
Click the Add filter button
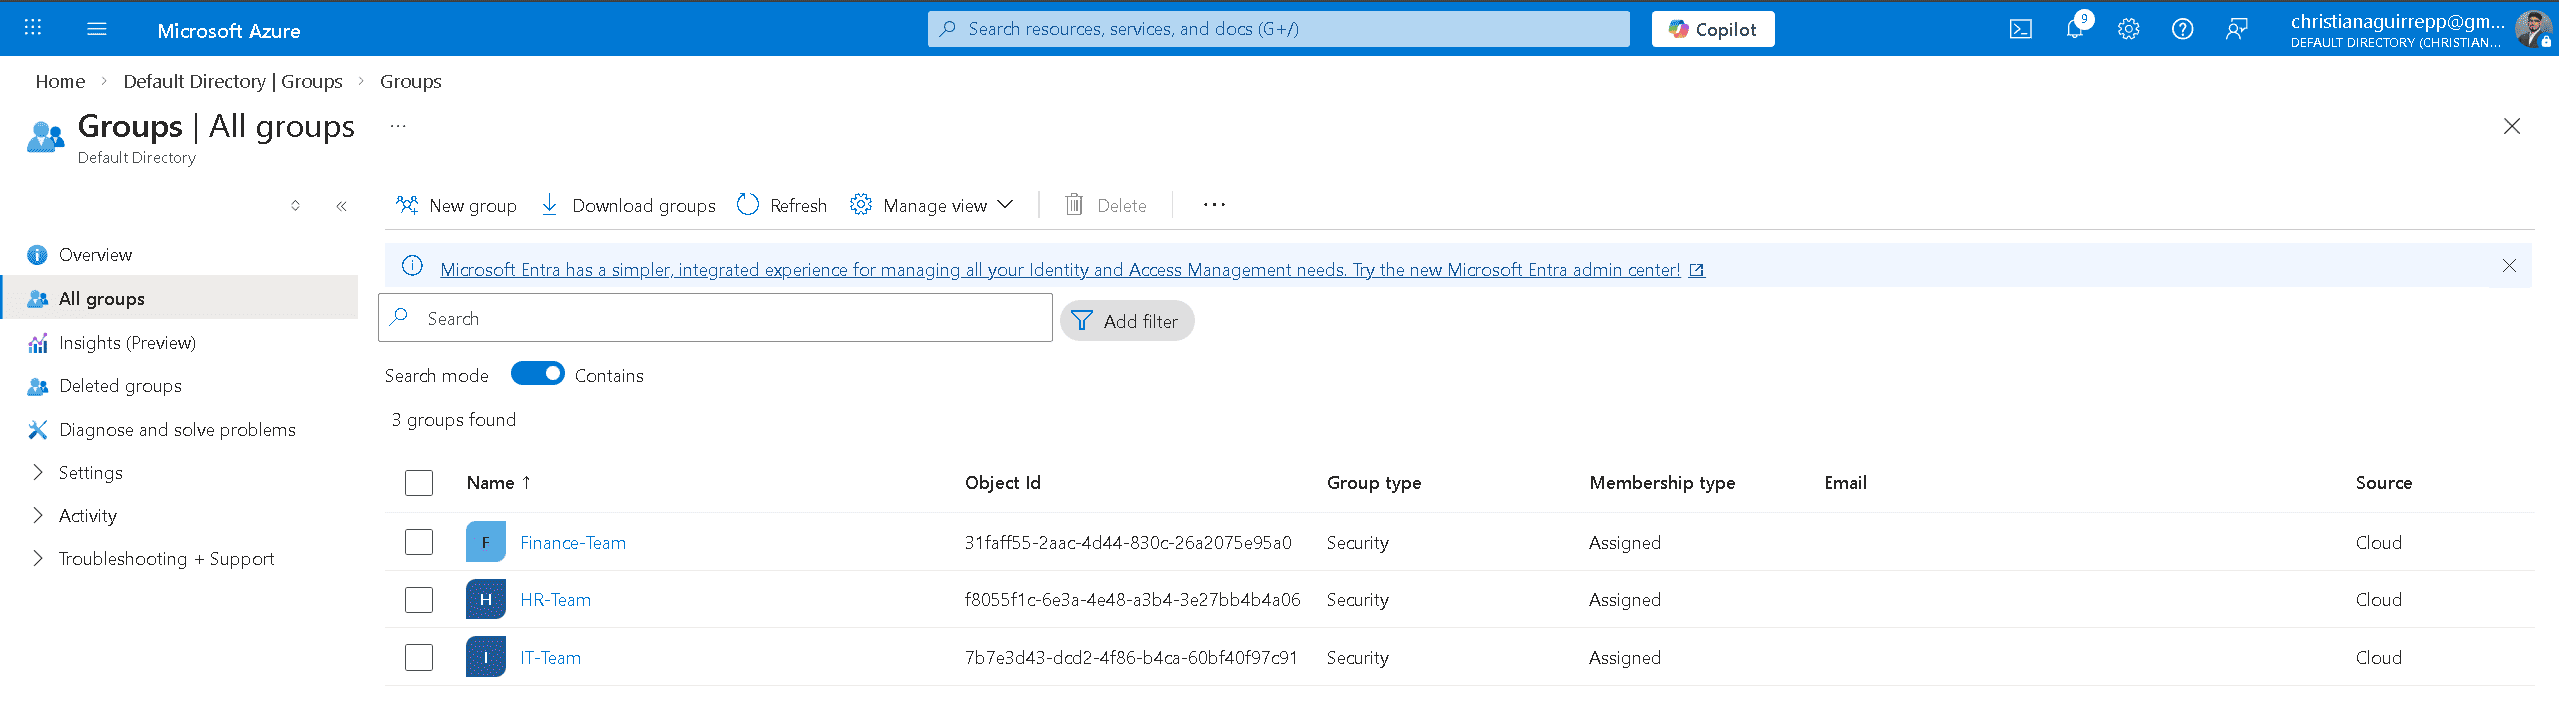(1126, 321)
